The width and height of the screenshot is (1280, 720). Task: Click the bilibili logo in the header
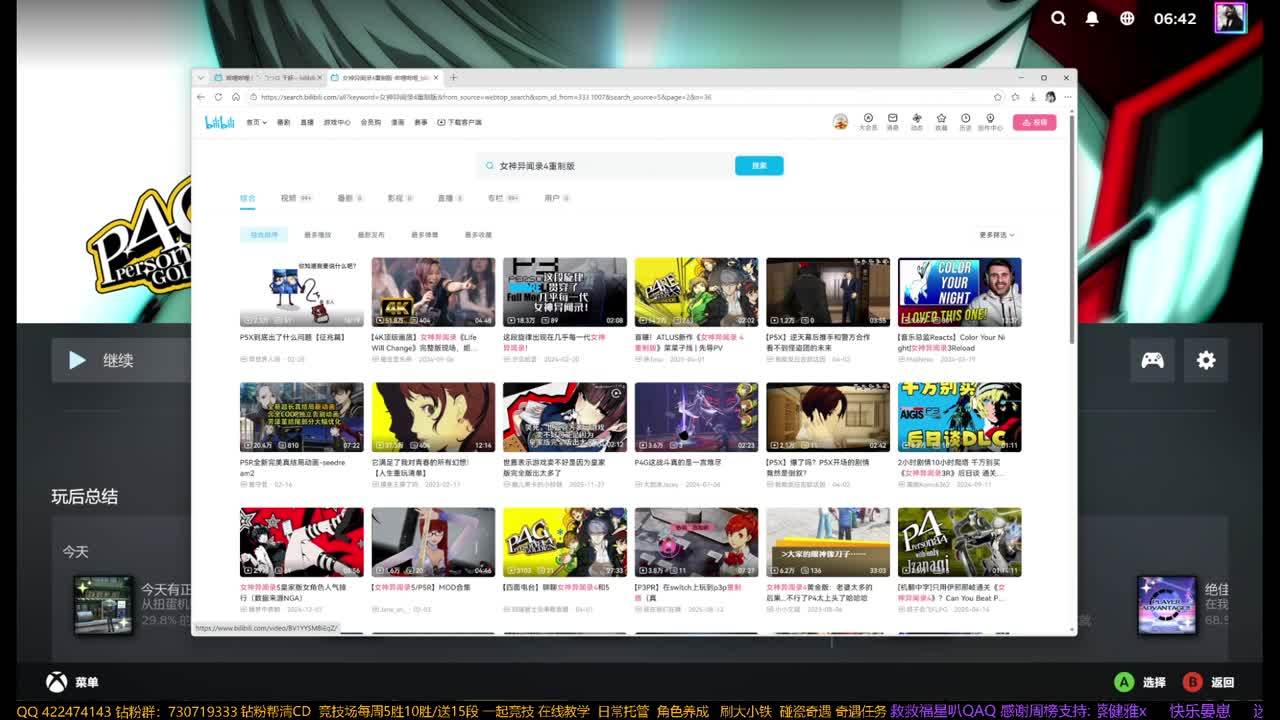(x=219, y=122)
